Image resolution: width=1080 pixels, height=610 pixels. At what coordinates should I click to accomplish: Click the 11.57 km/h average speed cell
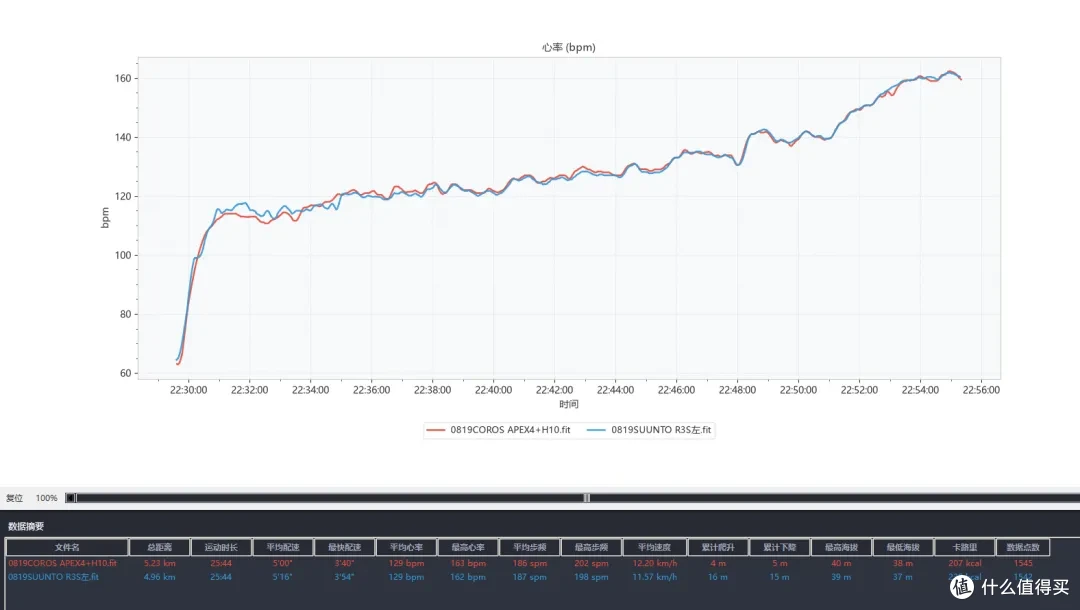pos(654,577)
